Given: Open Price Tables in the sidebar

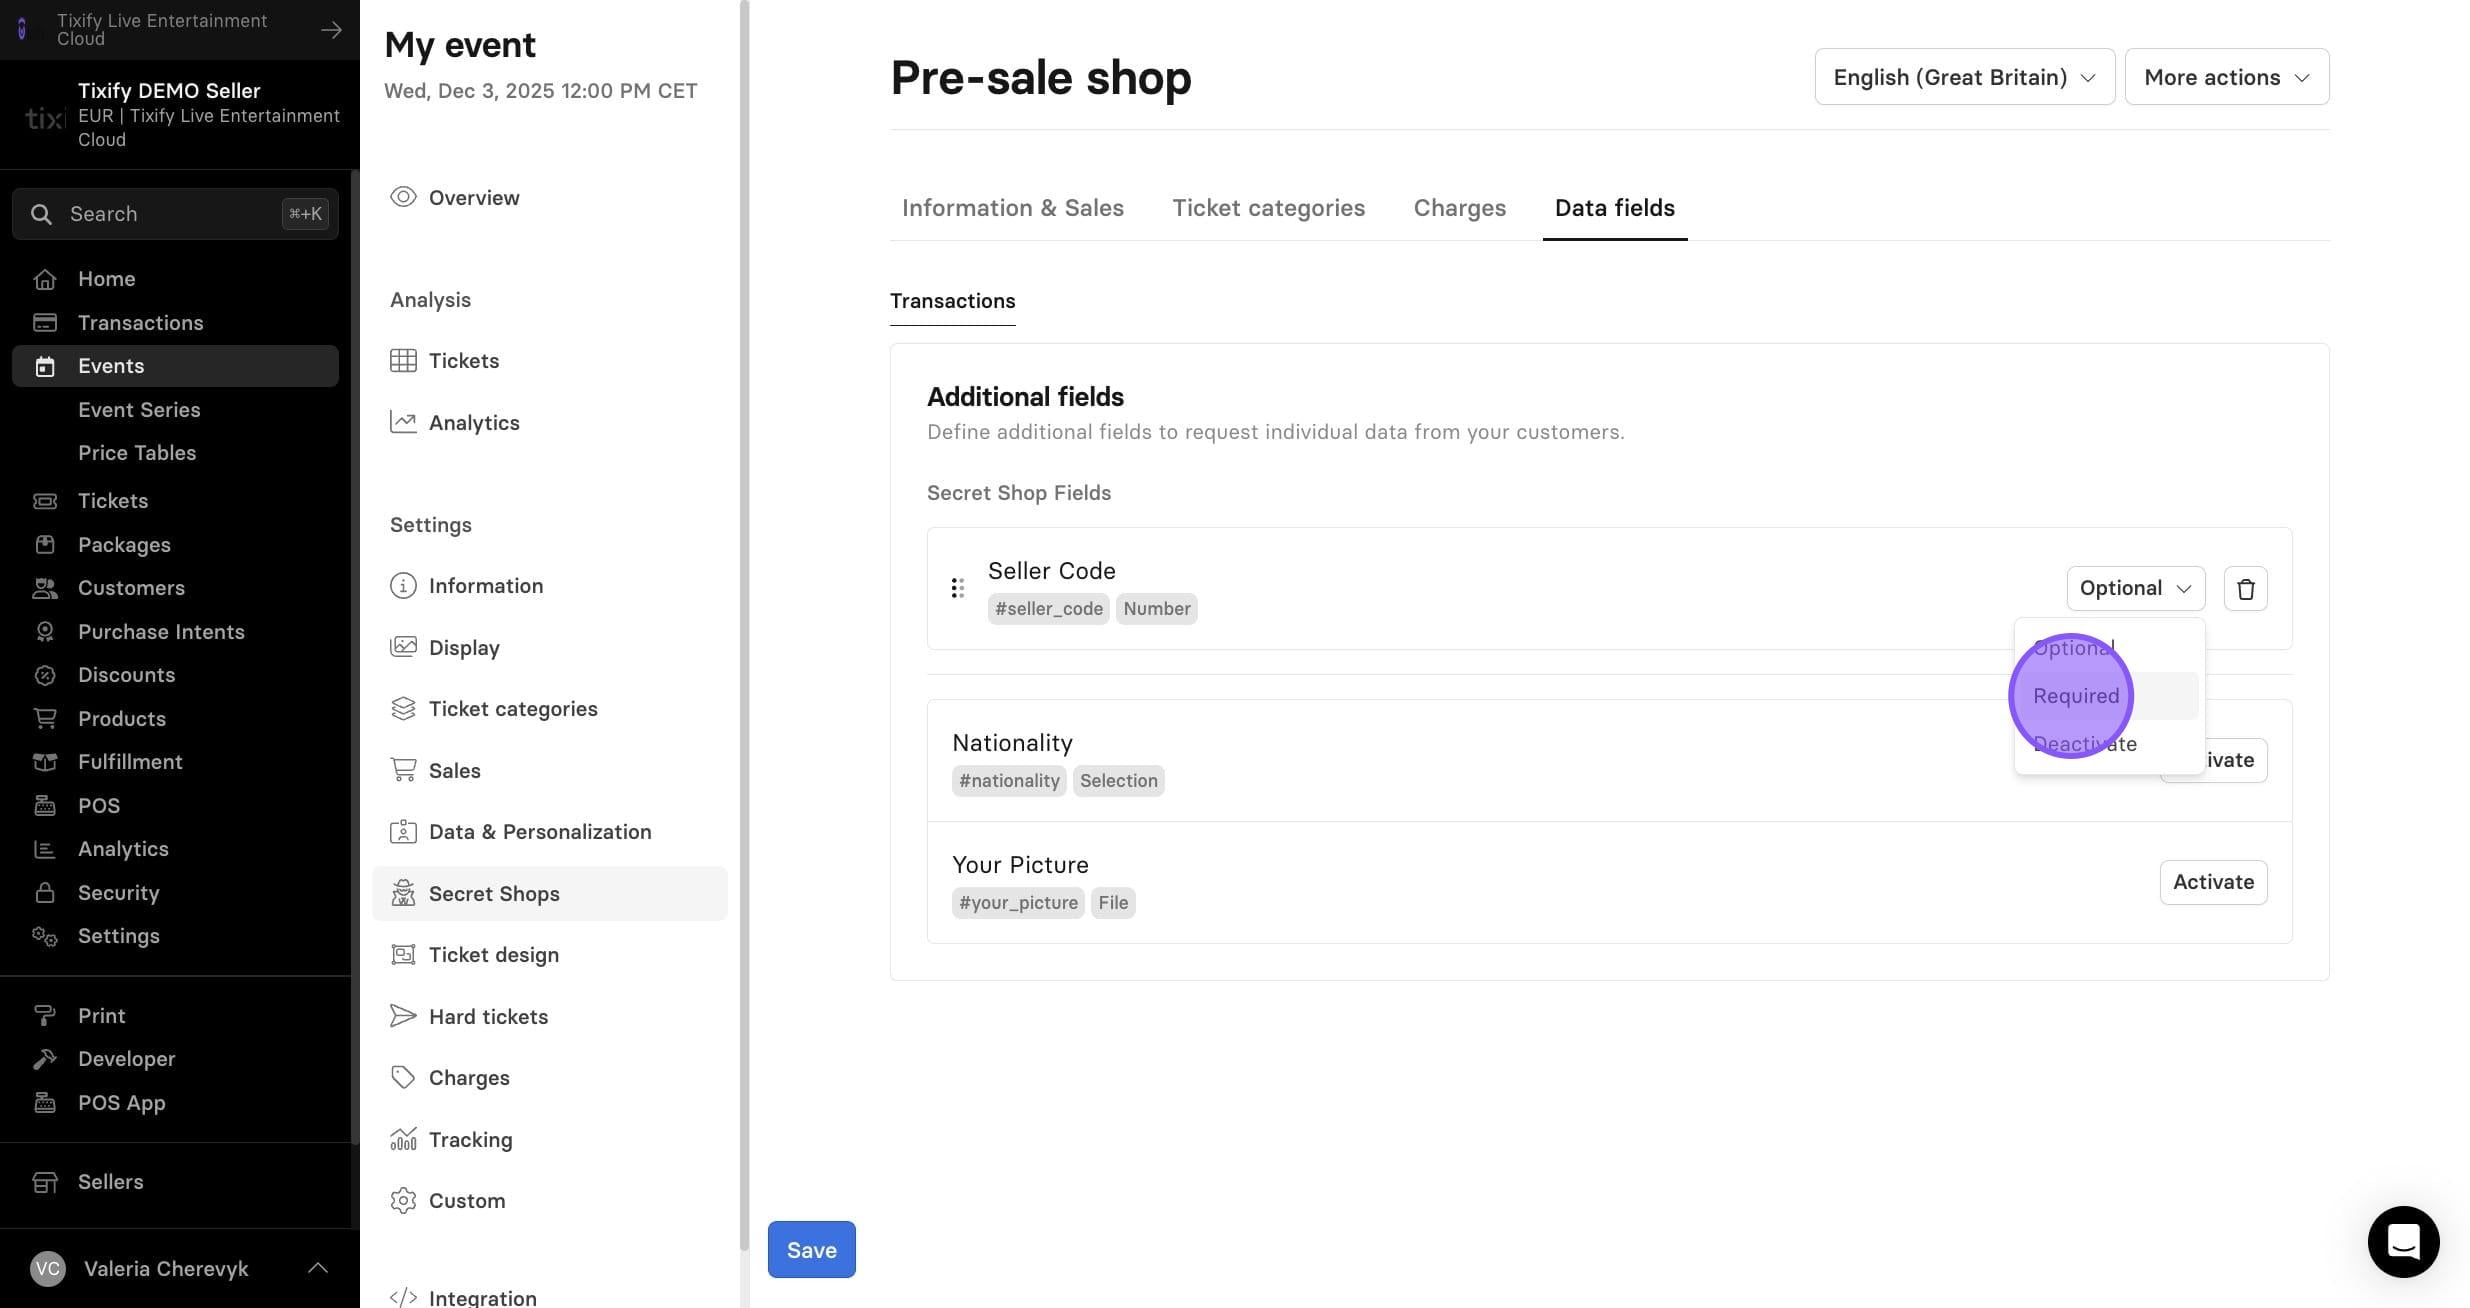Looking at the screenshot, I should pyautogui.click(x=137, y=453).
